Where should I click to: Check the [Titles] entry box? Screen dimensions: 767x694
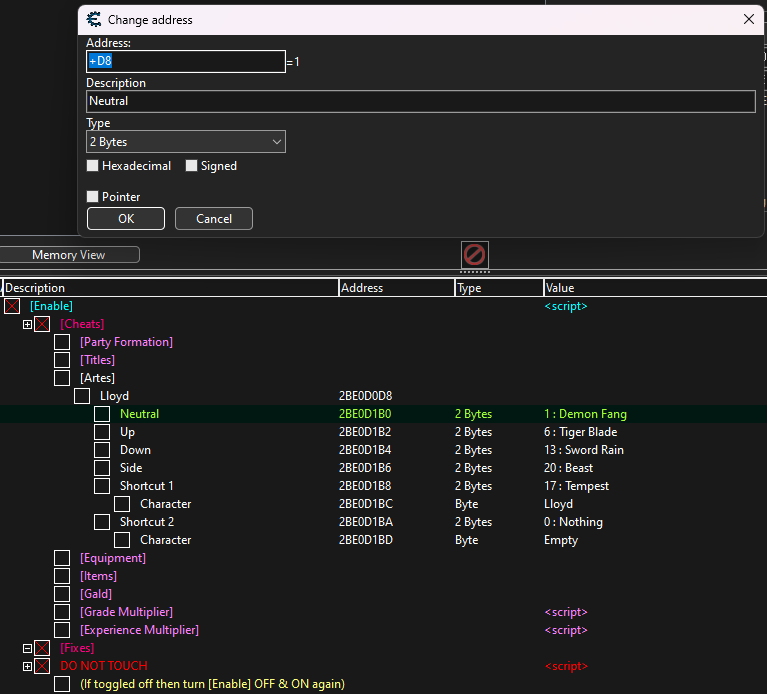click(x=62, y=360)
